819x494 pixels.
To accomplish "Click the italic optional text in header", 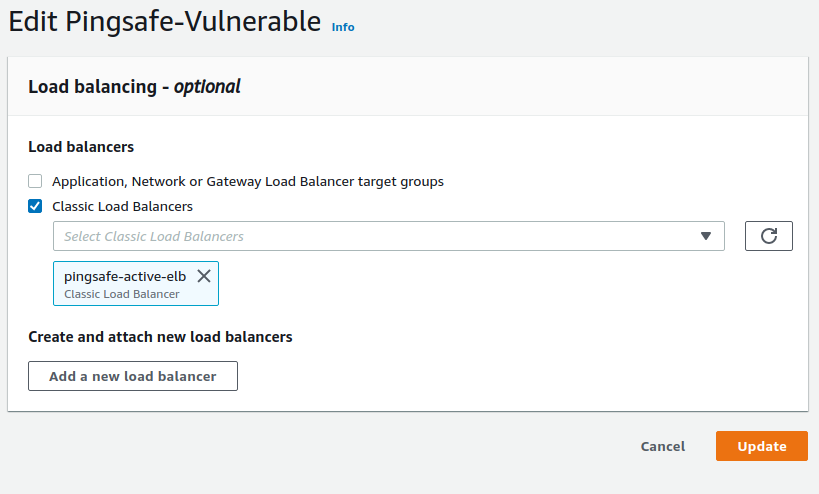I will point(207,87).
